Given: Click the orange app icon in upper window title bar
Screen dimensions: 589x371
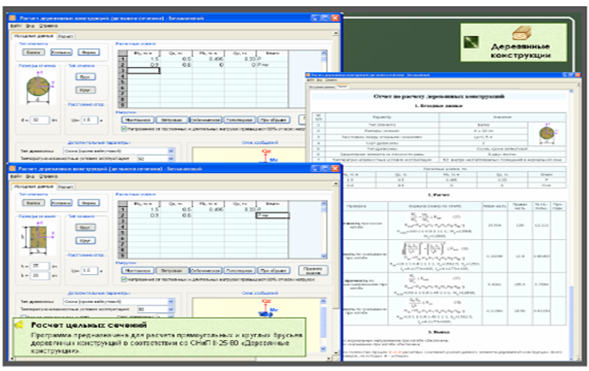Looking at the screenshot, I should 12,18.
